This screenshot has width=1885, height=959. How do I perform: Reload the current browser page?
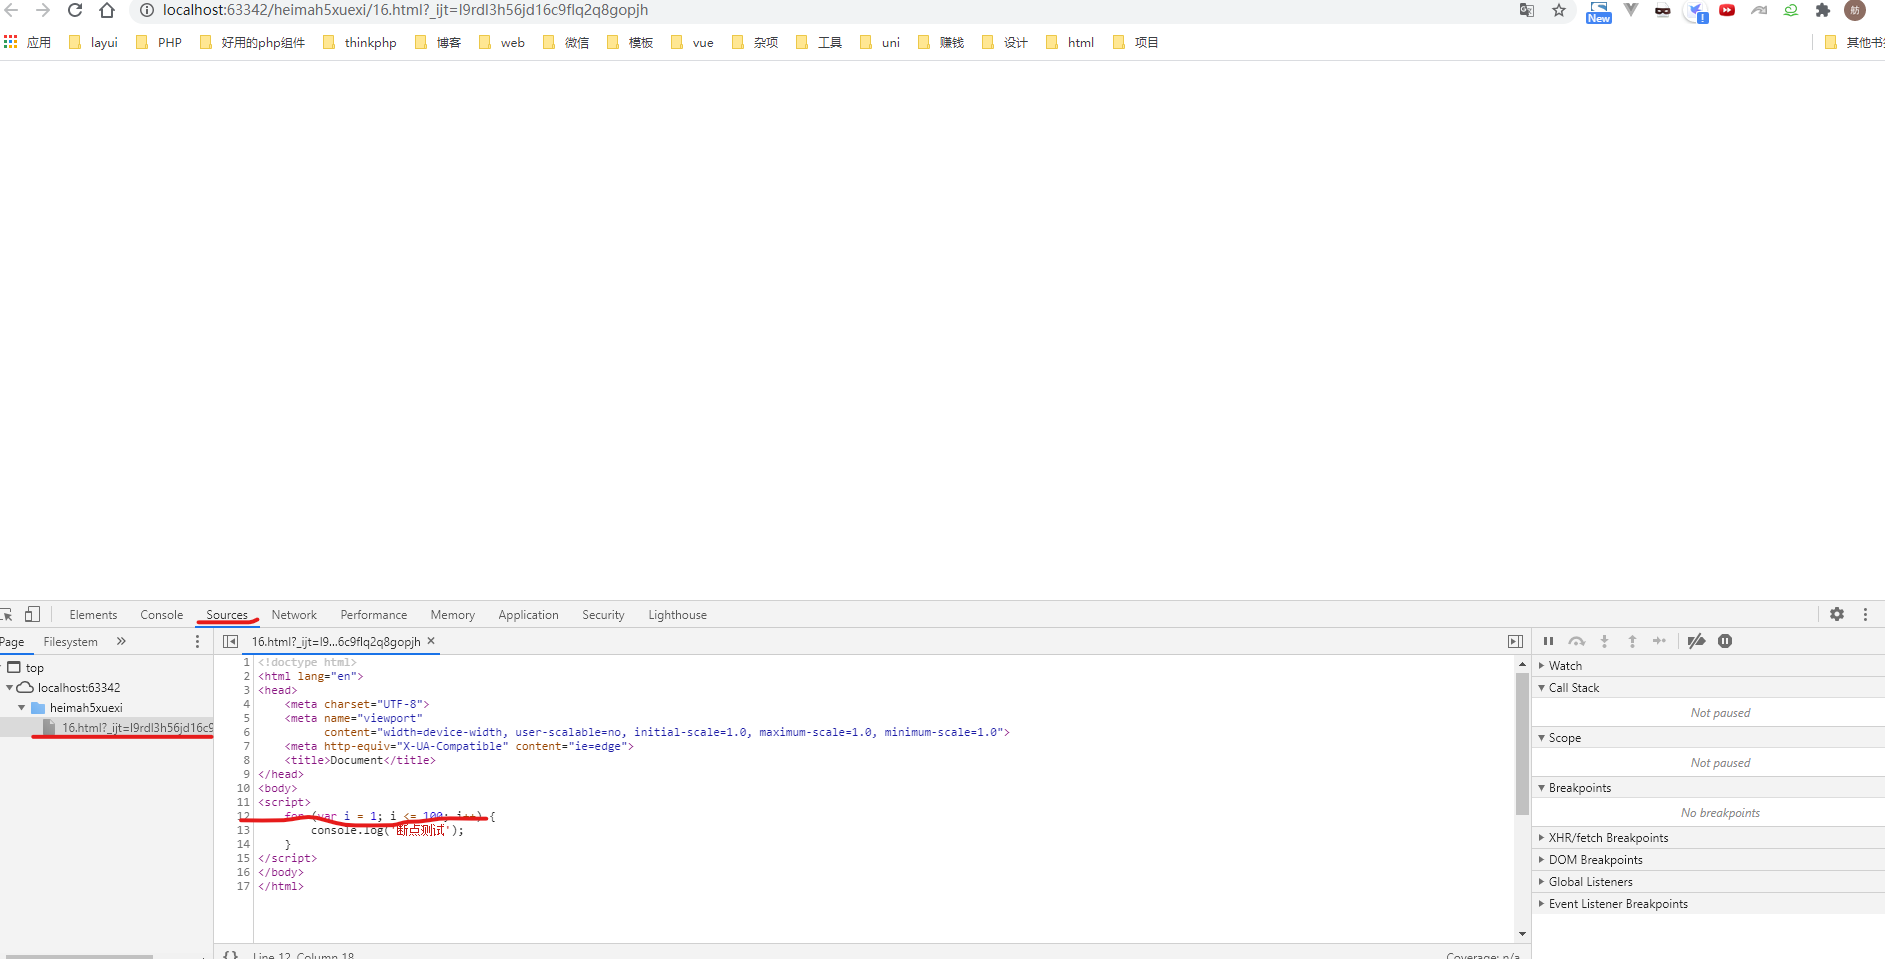[75, 10]
